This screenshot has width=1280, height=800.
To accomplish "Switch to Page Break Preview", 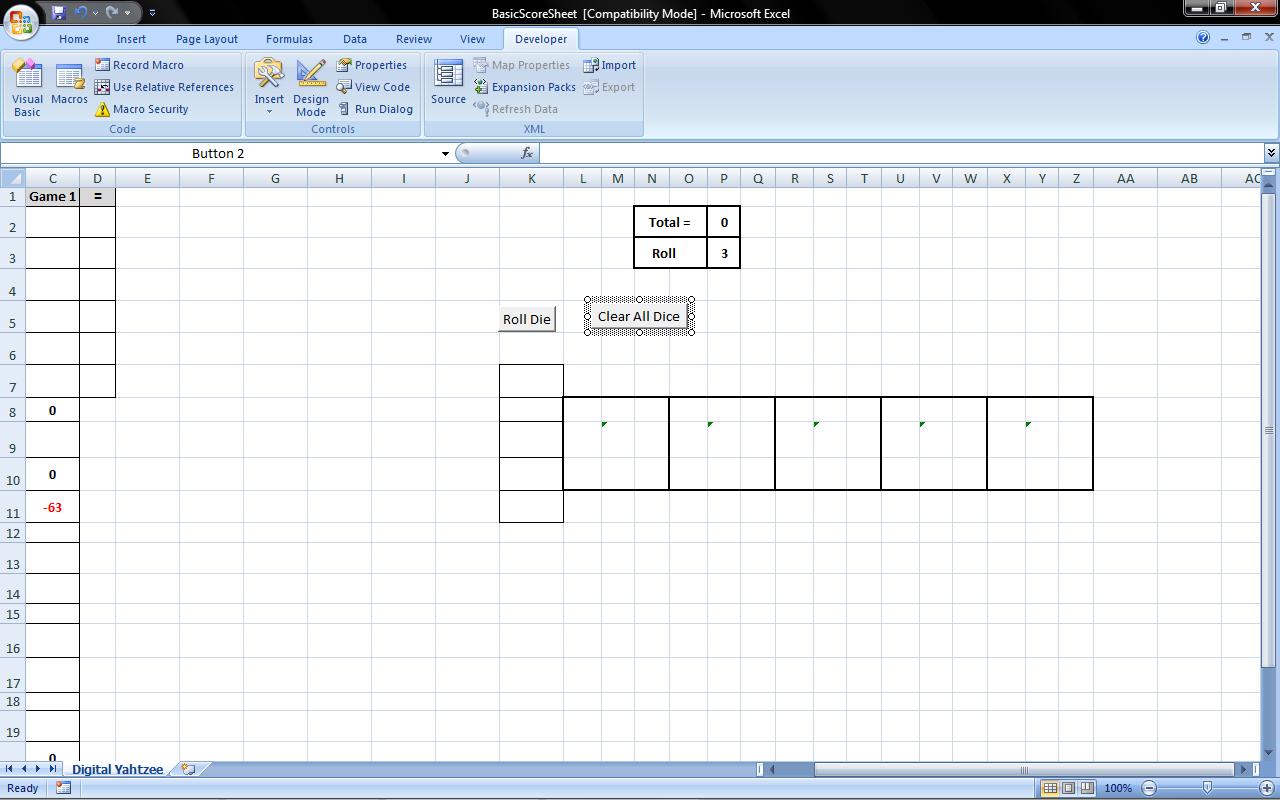I will (1086, 788).
